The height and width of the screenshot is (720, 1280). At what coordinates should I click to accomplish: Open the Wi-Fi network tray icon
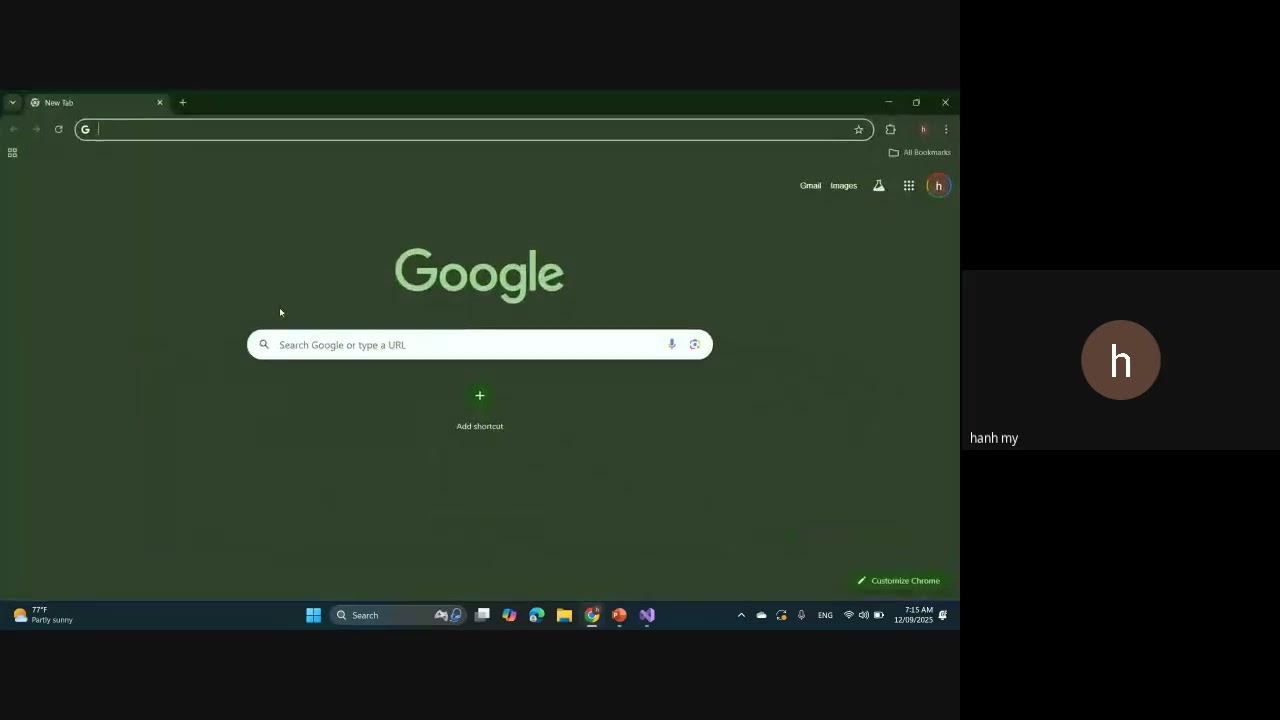(849, 615)
